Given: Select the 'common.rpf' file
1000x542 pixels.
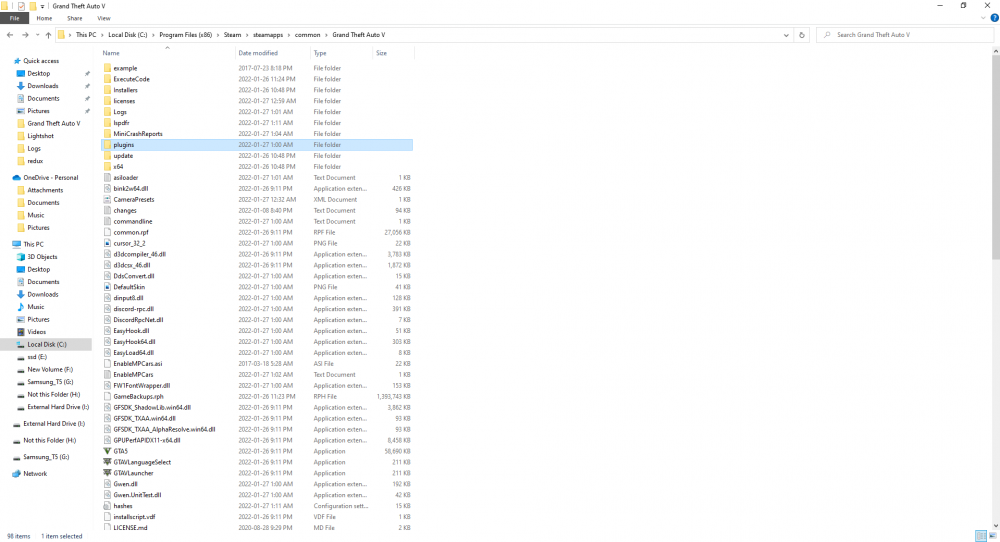Looking at the screenshot, I should pyautogui.click(x=131, y=233).
